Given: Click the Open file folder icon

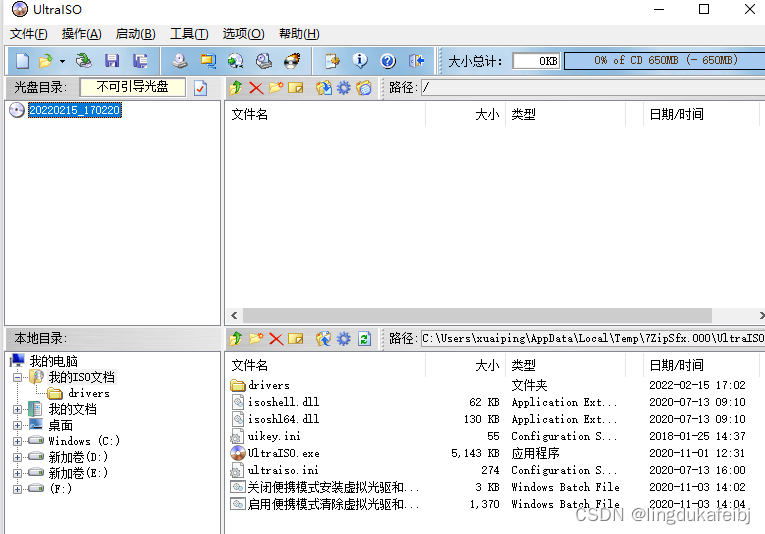Looking at the screenshot, I should [x=45, y=61].
